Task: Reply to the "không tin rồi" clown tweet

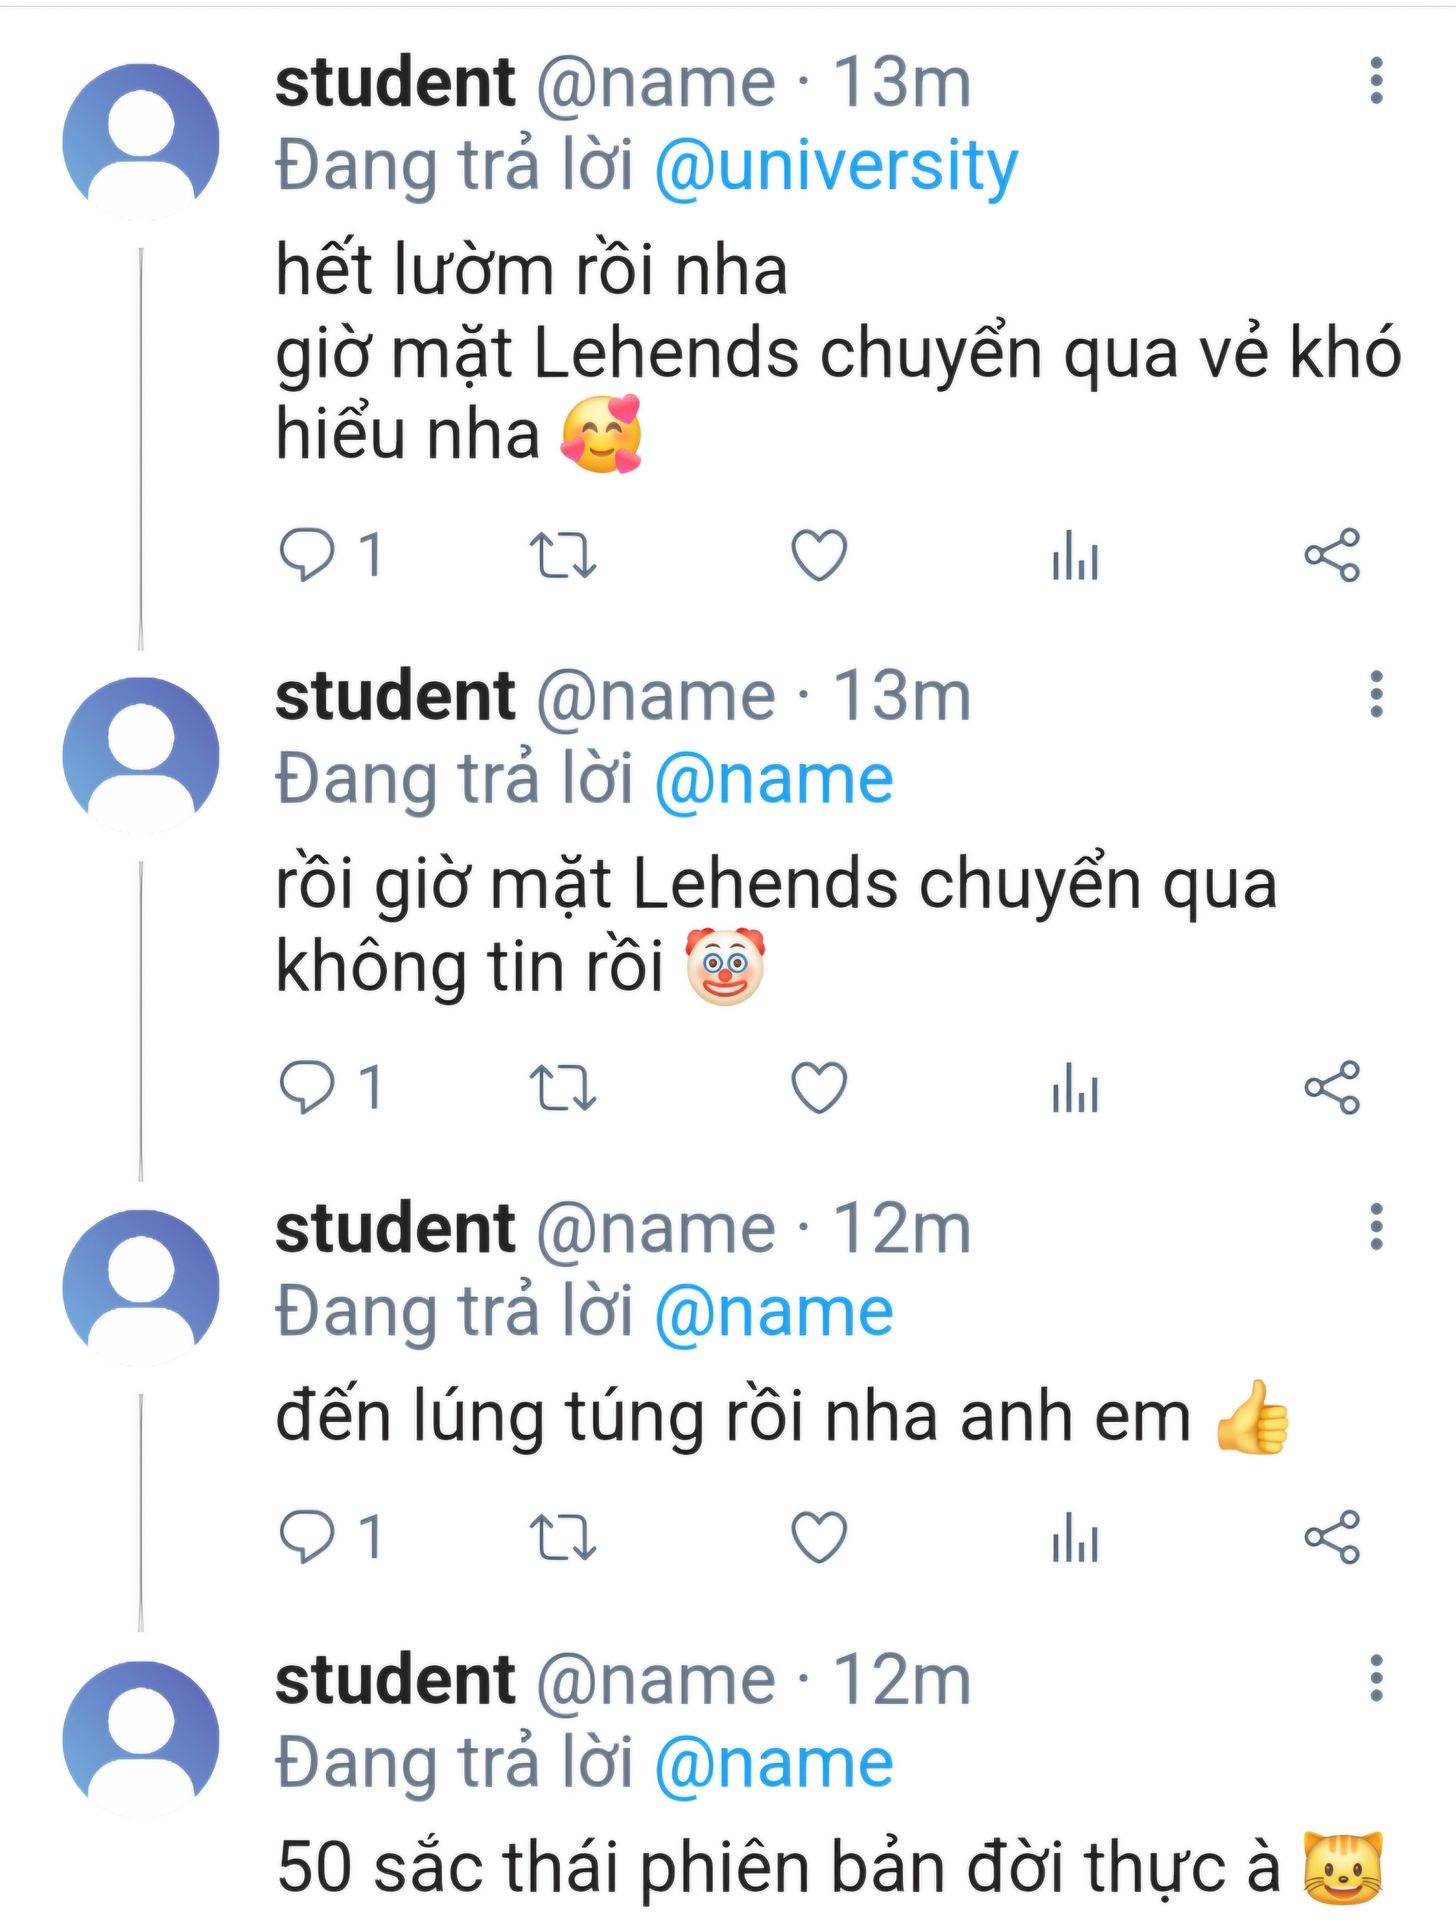Action: point(306,1088)
